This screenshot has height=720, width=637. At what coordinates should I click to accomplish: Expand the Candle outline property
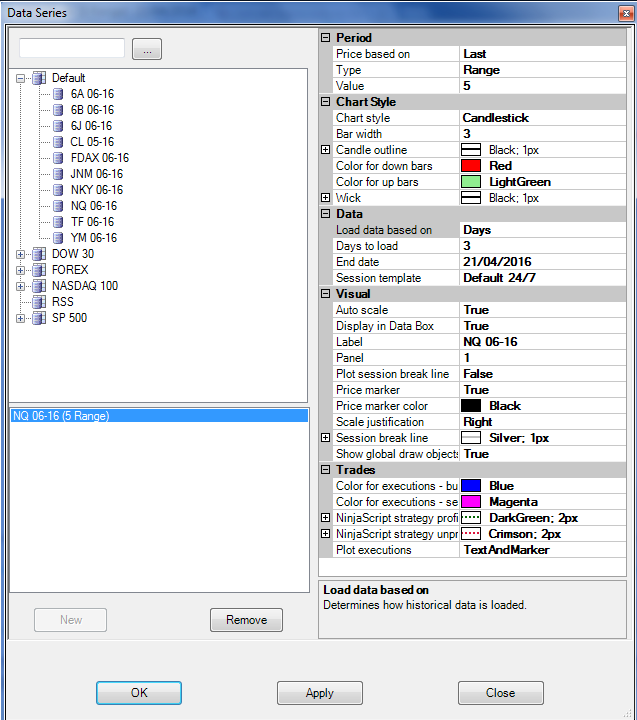tap(326, 150)
